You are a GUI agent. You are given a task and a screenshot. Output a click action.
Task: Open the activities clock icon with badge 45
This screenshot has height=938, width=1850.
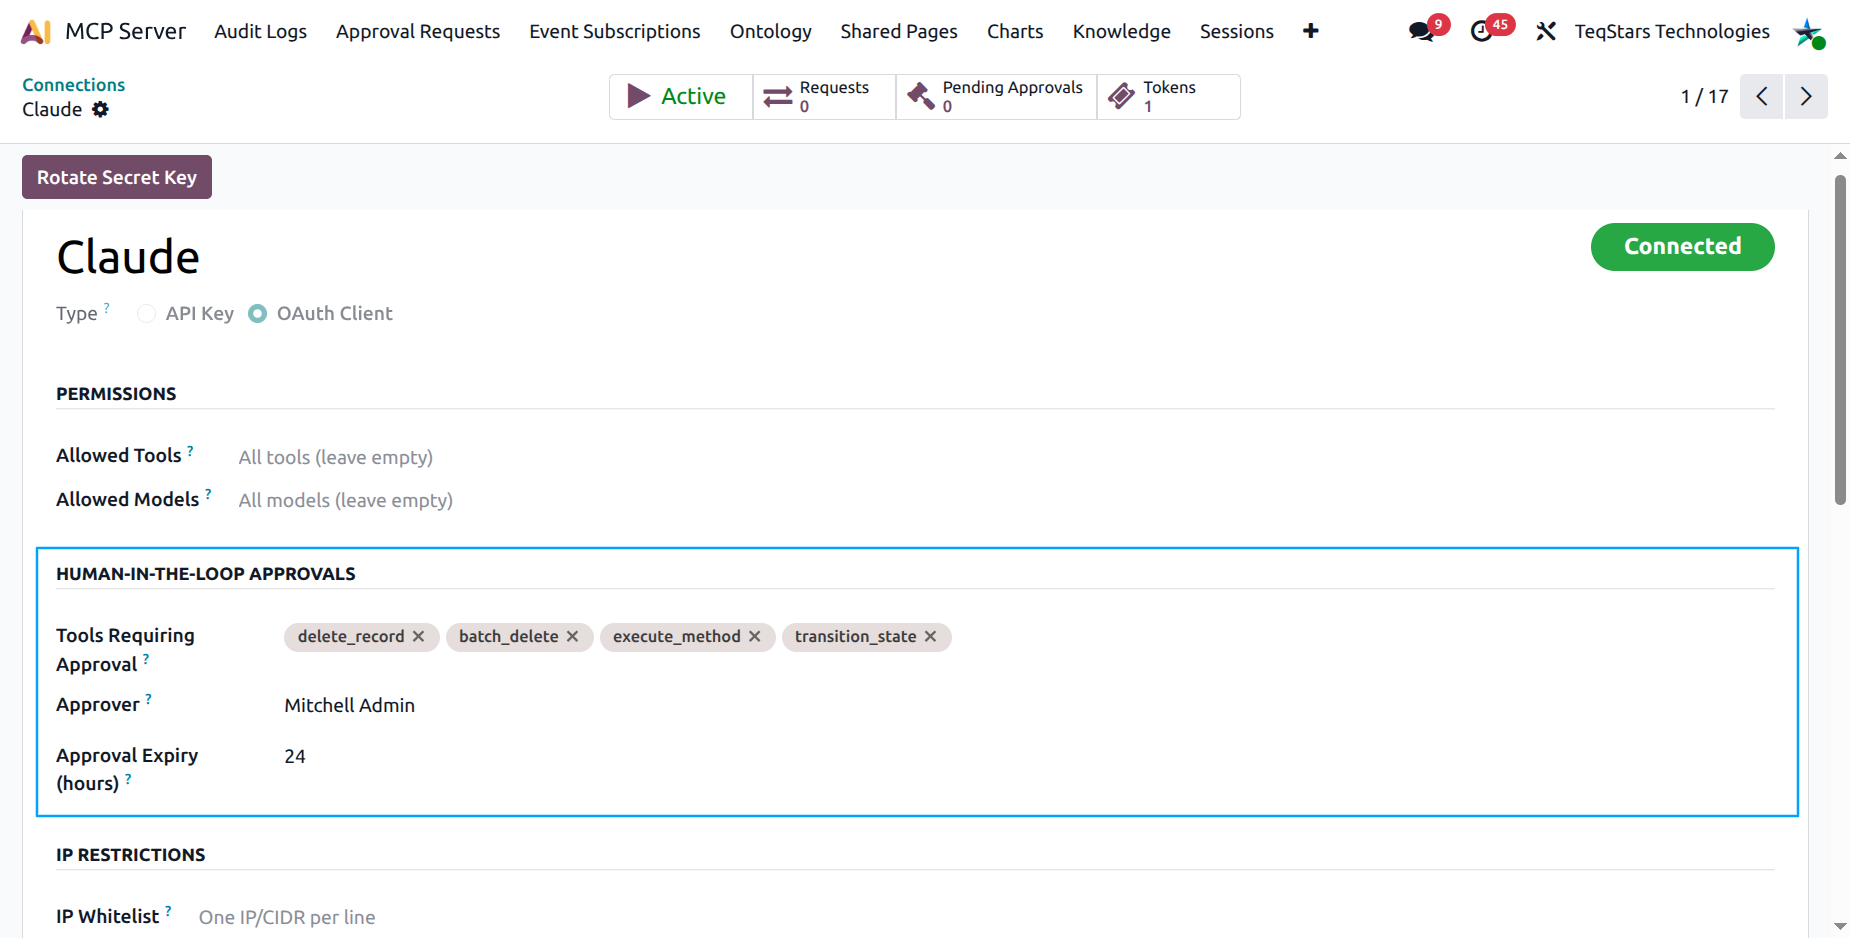click(x=1481, y=32)
